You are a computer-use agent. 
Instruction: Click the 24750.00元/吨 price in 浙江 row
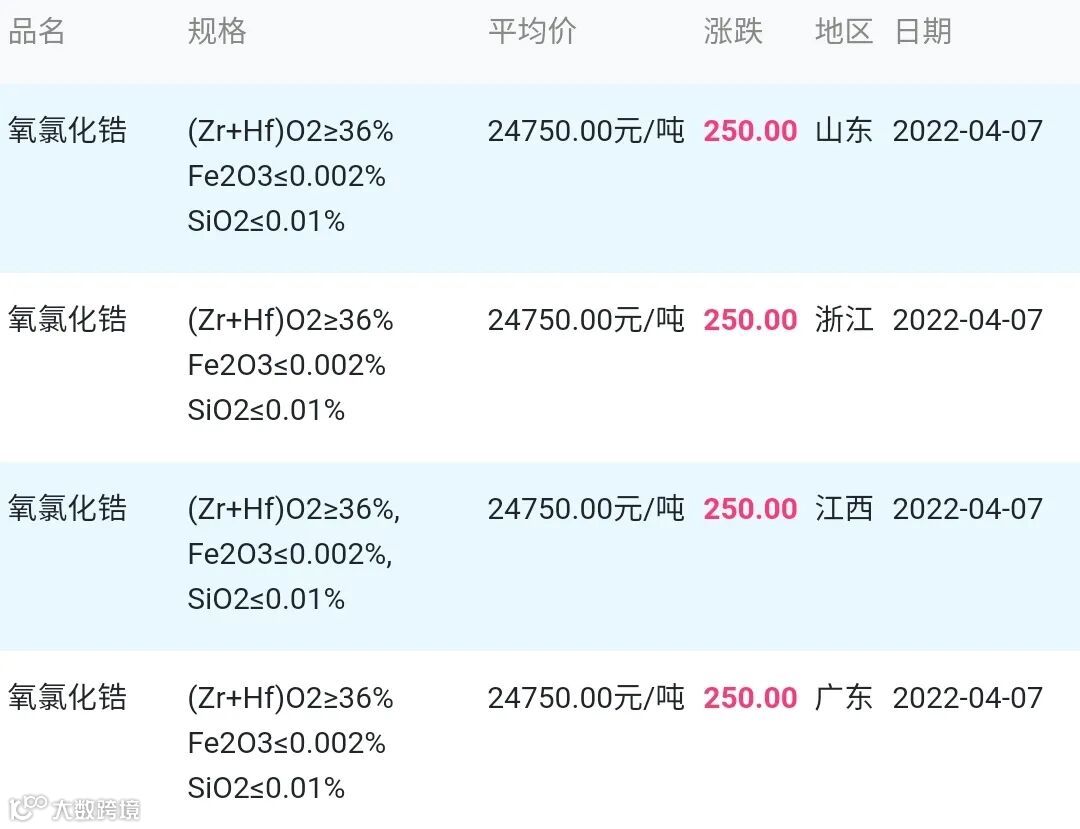pos(586,320)
